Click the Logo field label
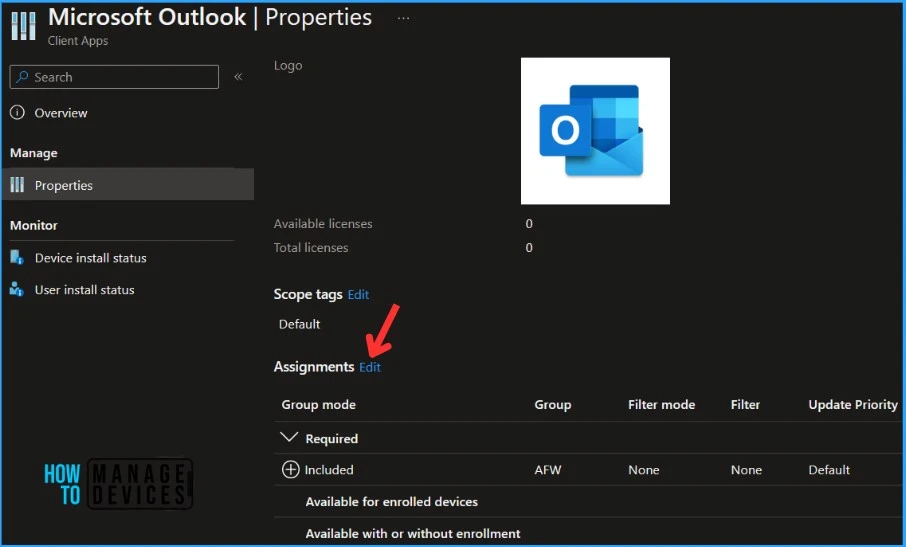The image size is (906, 547). coord(288,65)
